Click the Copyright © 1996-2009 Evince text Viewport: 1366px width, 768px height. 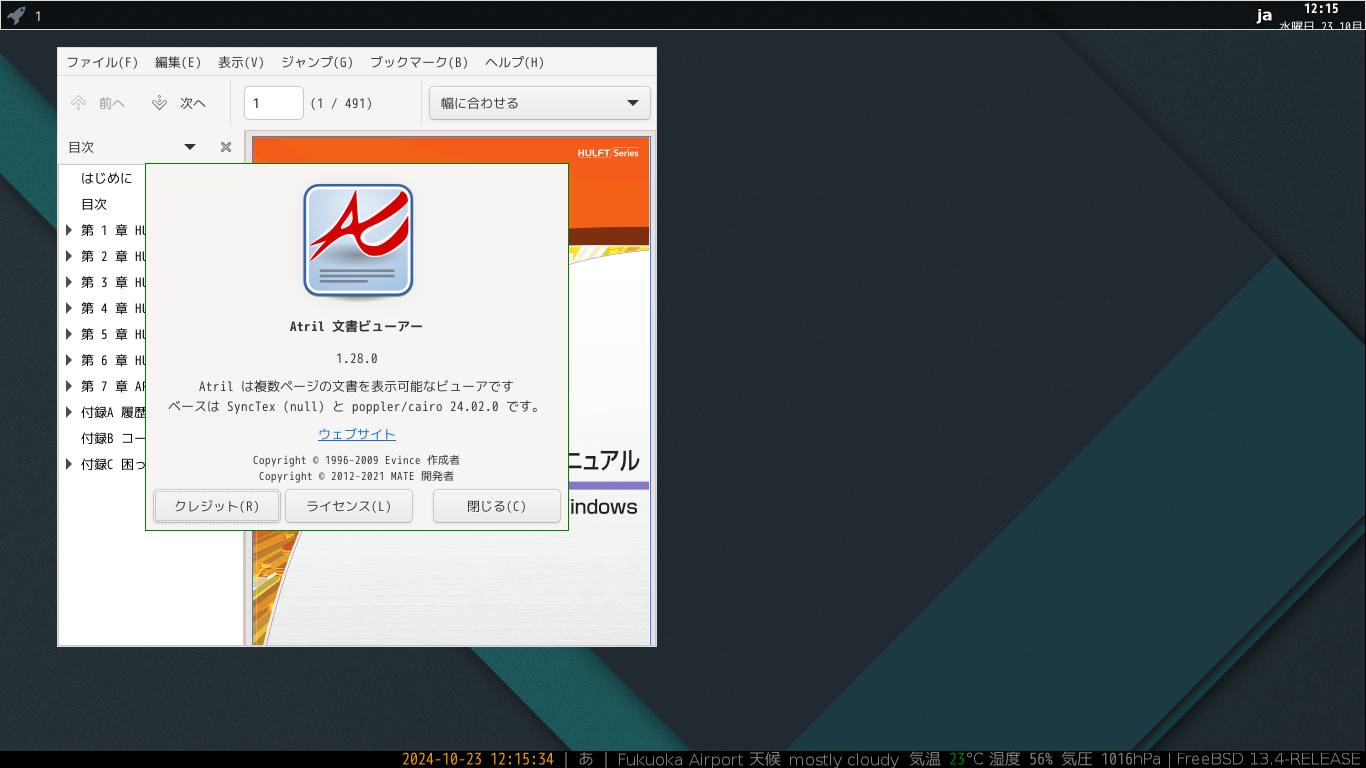tap(356, 461)
